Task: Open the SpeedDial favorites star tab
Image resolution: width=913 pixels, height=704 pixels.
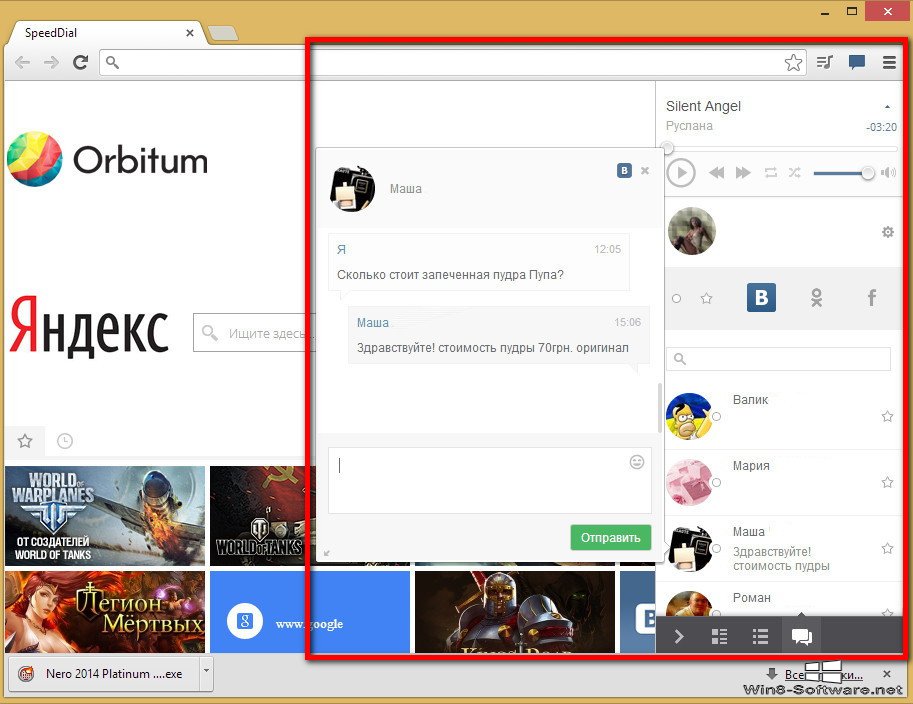Action: [25, 441]
